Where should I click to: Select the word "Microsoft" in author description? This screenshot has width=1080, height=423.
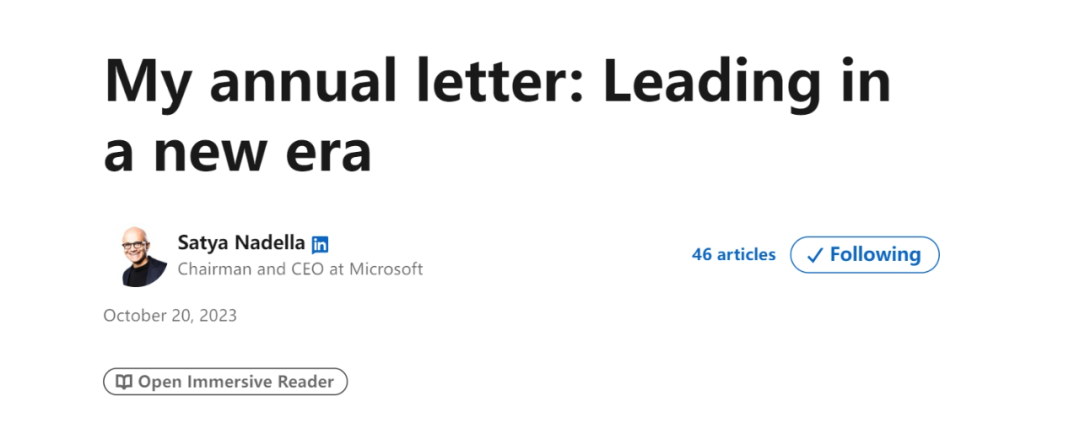[386, 269]
